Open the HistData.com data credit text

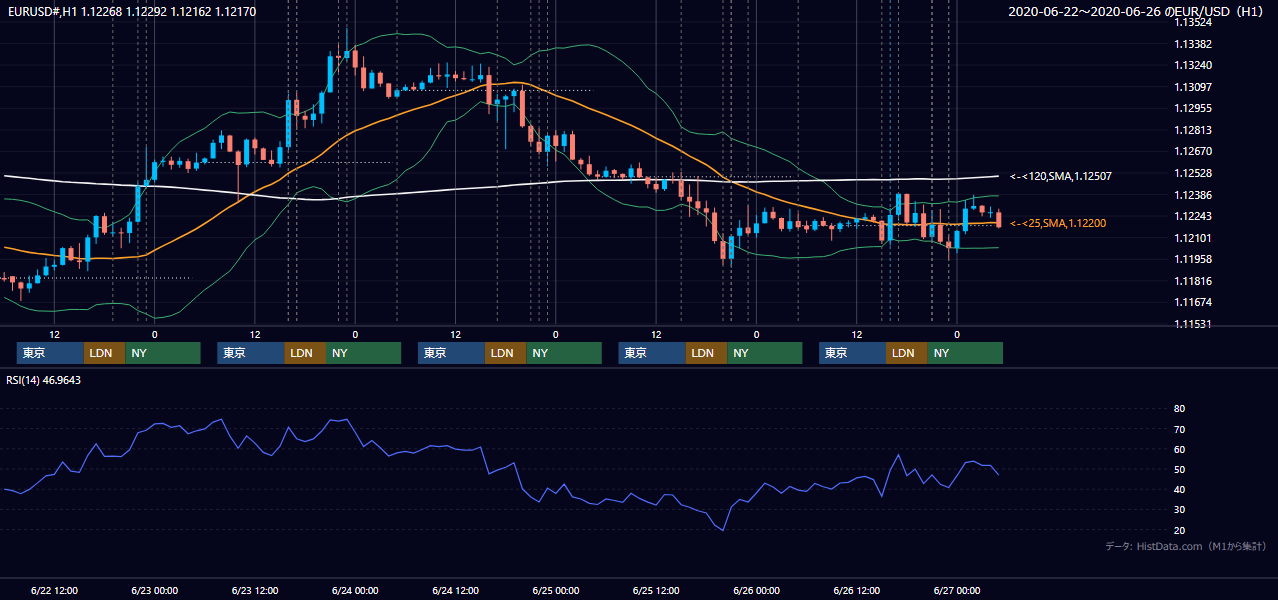point(1185,546)
